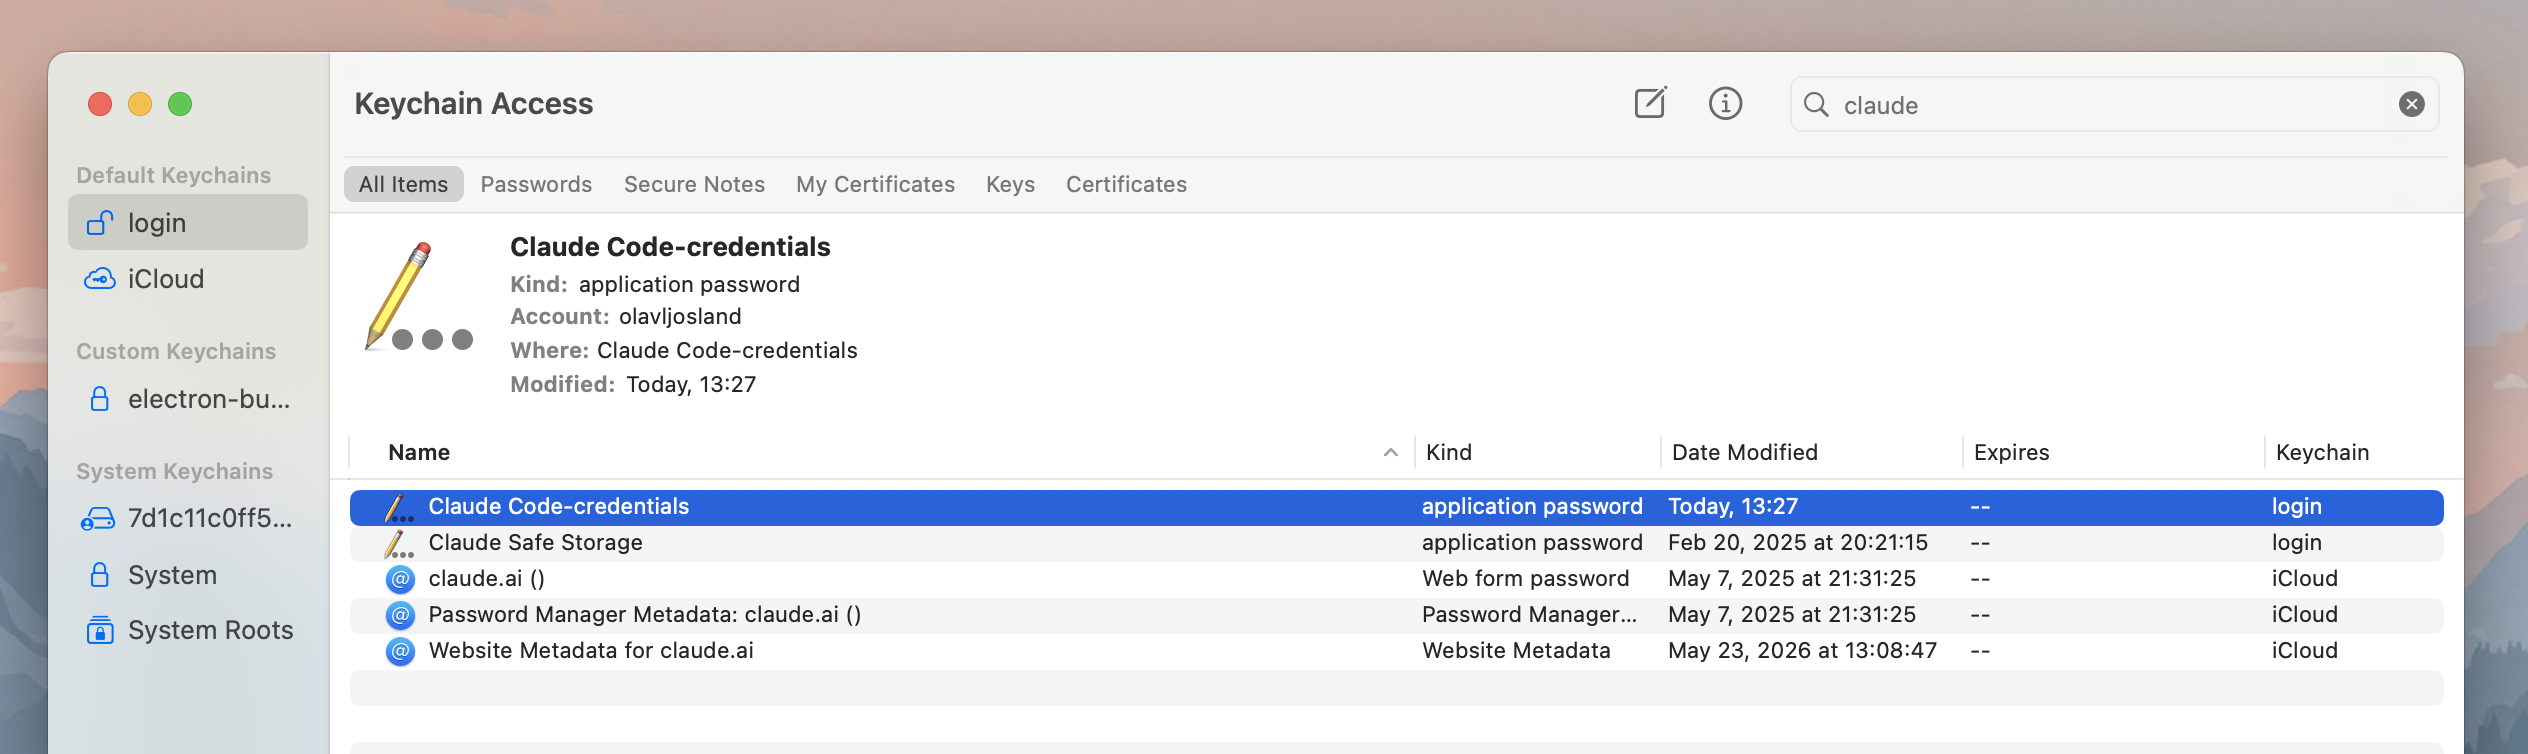The image size is (2528, 754).
Task: Select the iCloud keychain in sidebar
Action: (x=188, y=278)
